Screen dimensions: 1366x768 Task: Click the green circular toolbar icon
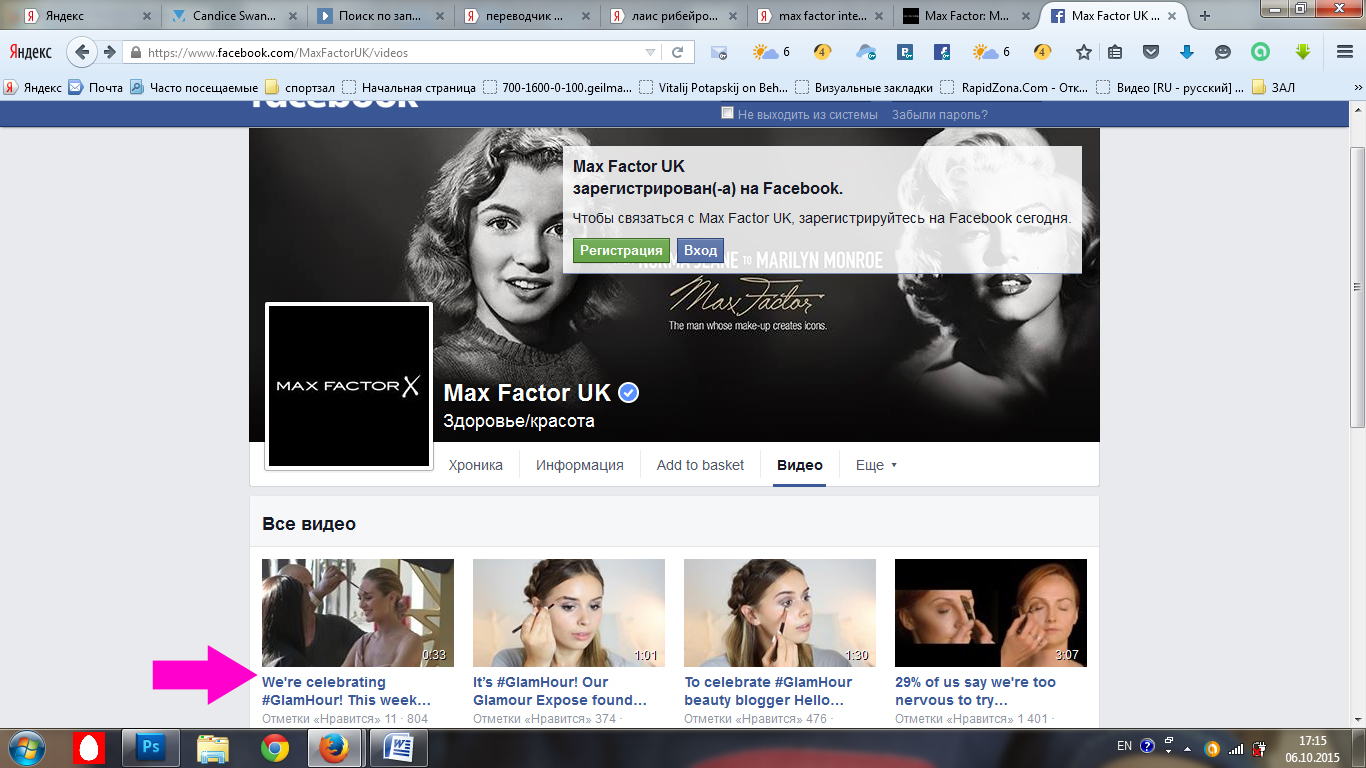point(1261,52)
